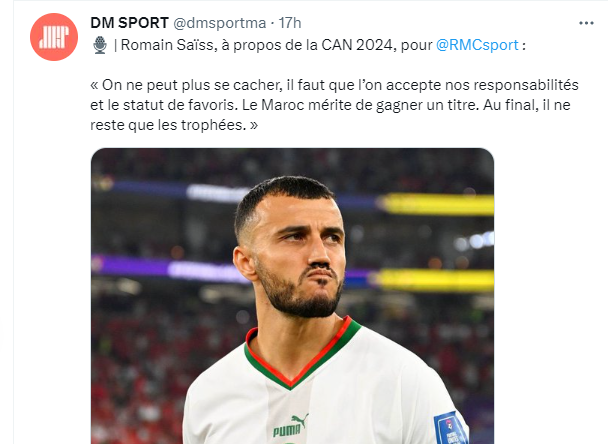Open the attached player photo
Viewport: 608px width, 444px height.
[x=292, y=296]
